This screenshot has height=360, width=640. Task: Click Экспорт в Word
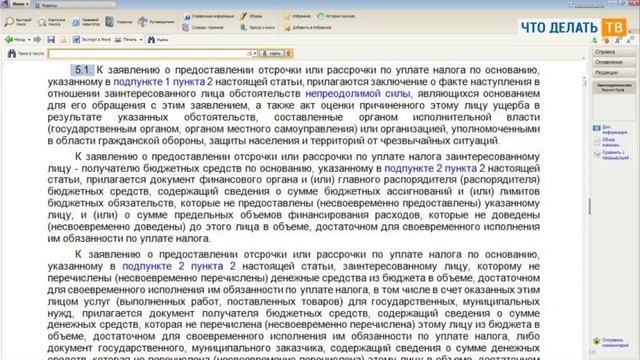[x=91, y=40]
